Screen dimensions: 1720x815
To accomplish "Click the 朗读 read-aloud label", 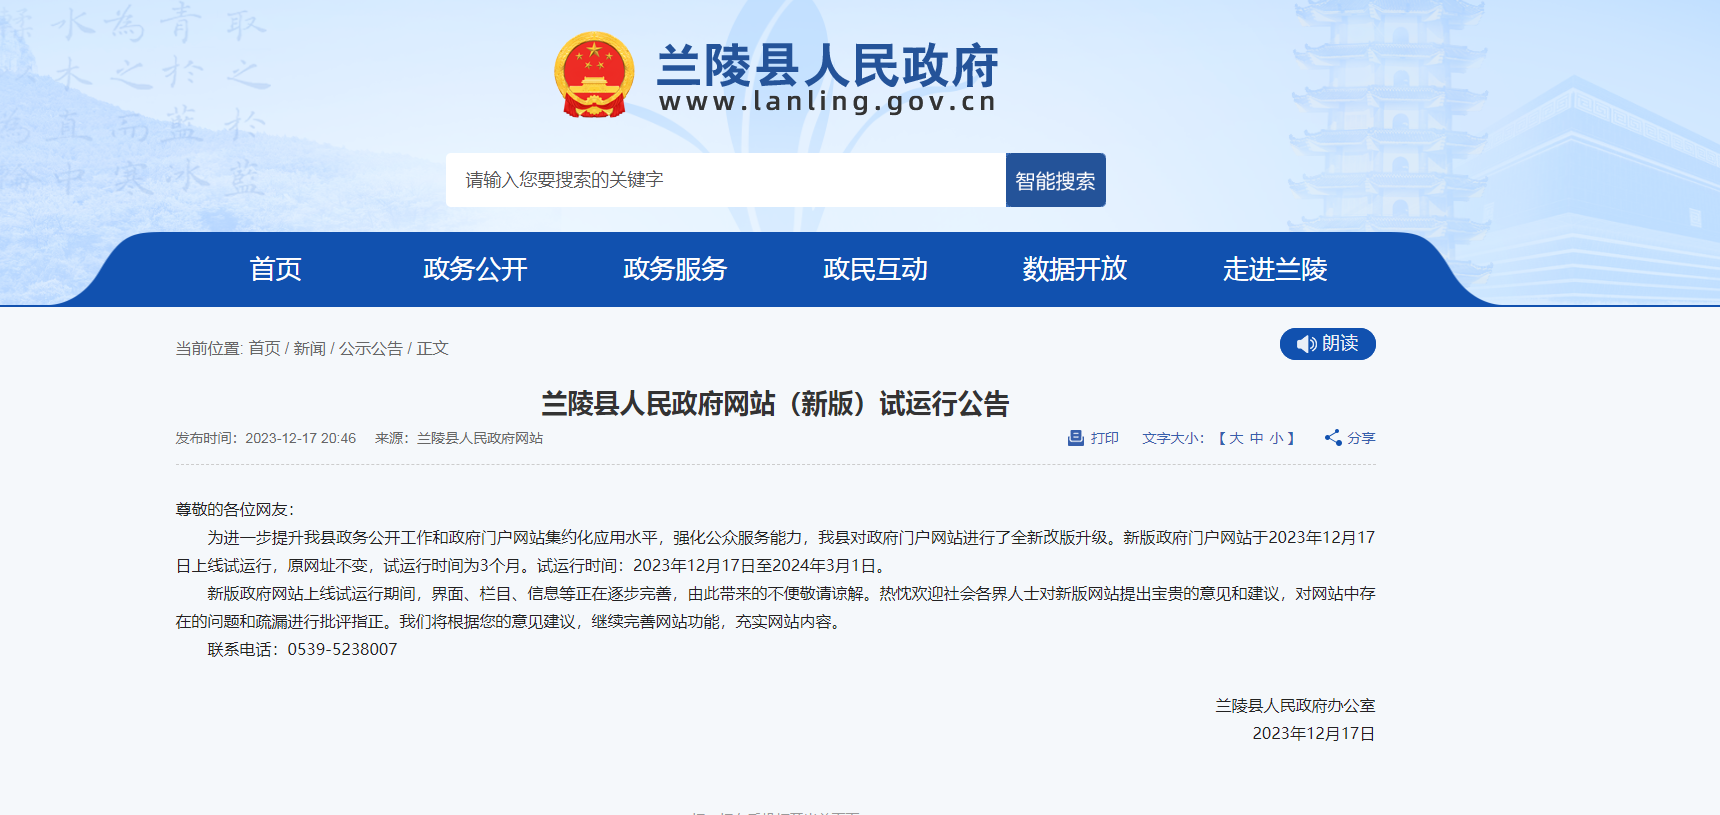I will [1340, 344].
